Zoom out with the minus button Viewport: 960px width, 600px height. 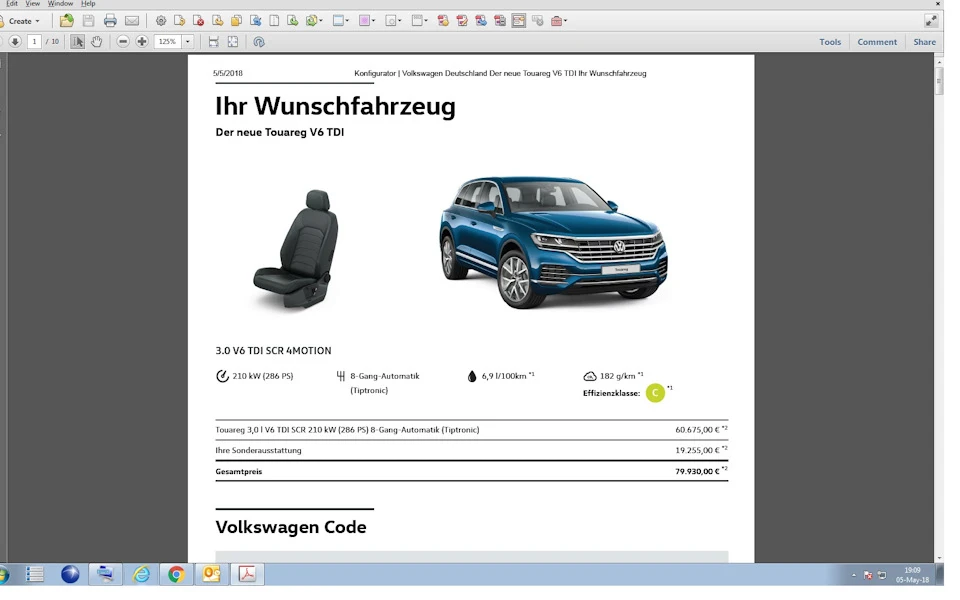click(123, 42)
